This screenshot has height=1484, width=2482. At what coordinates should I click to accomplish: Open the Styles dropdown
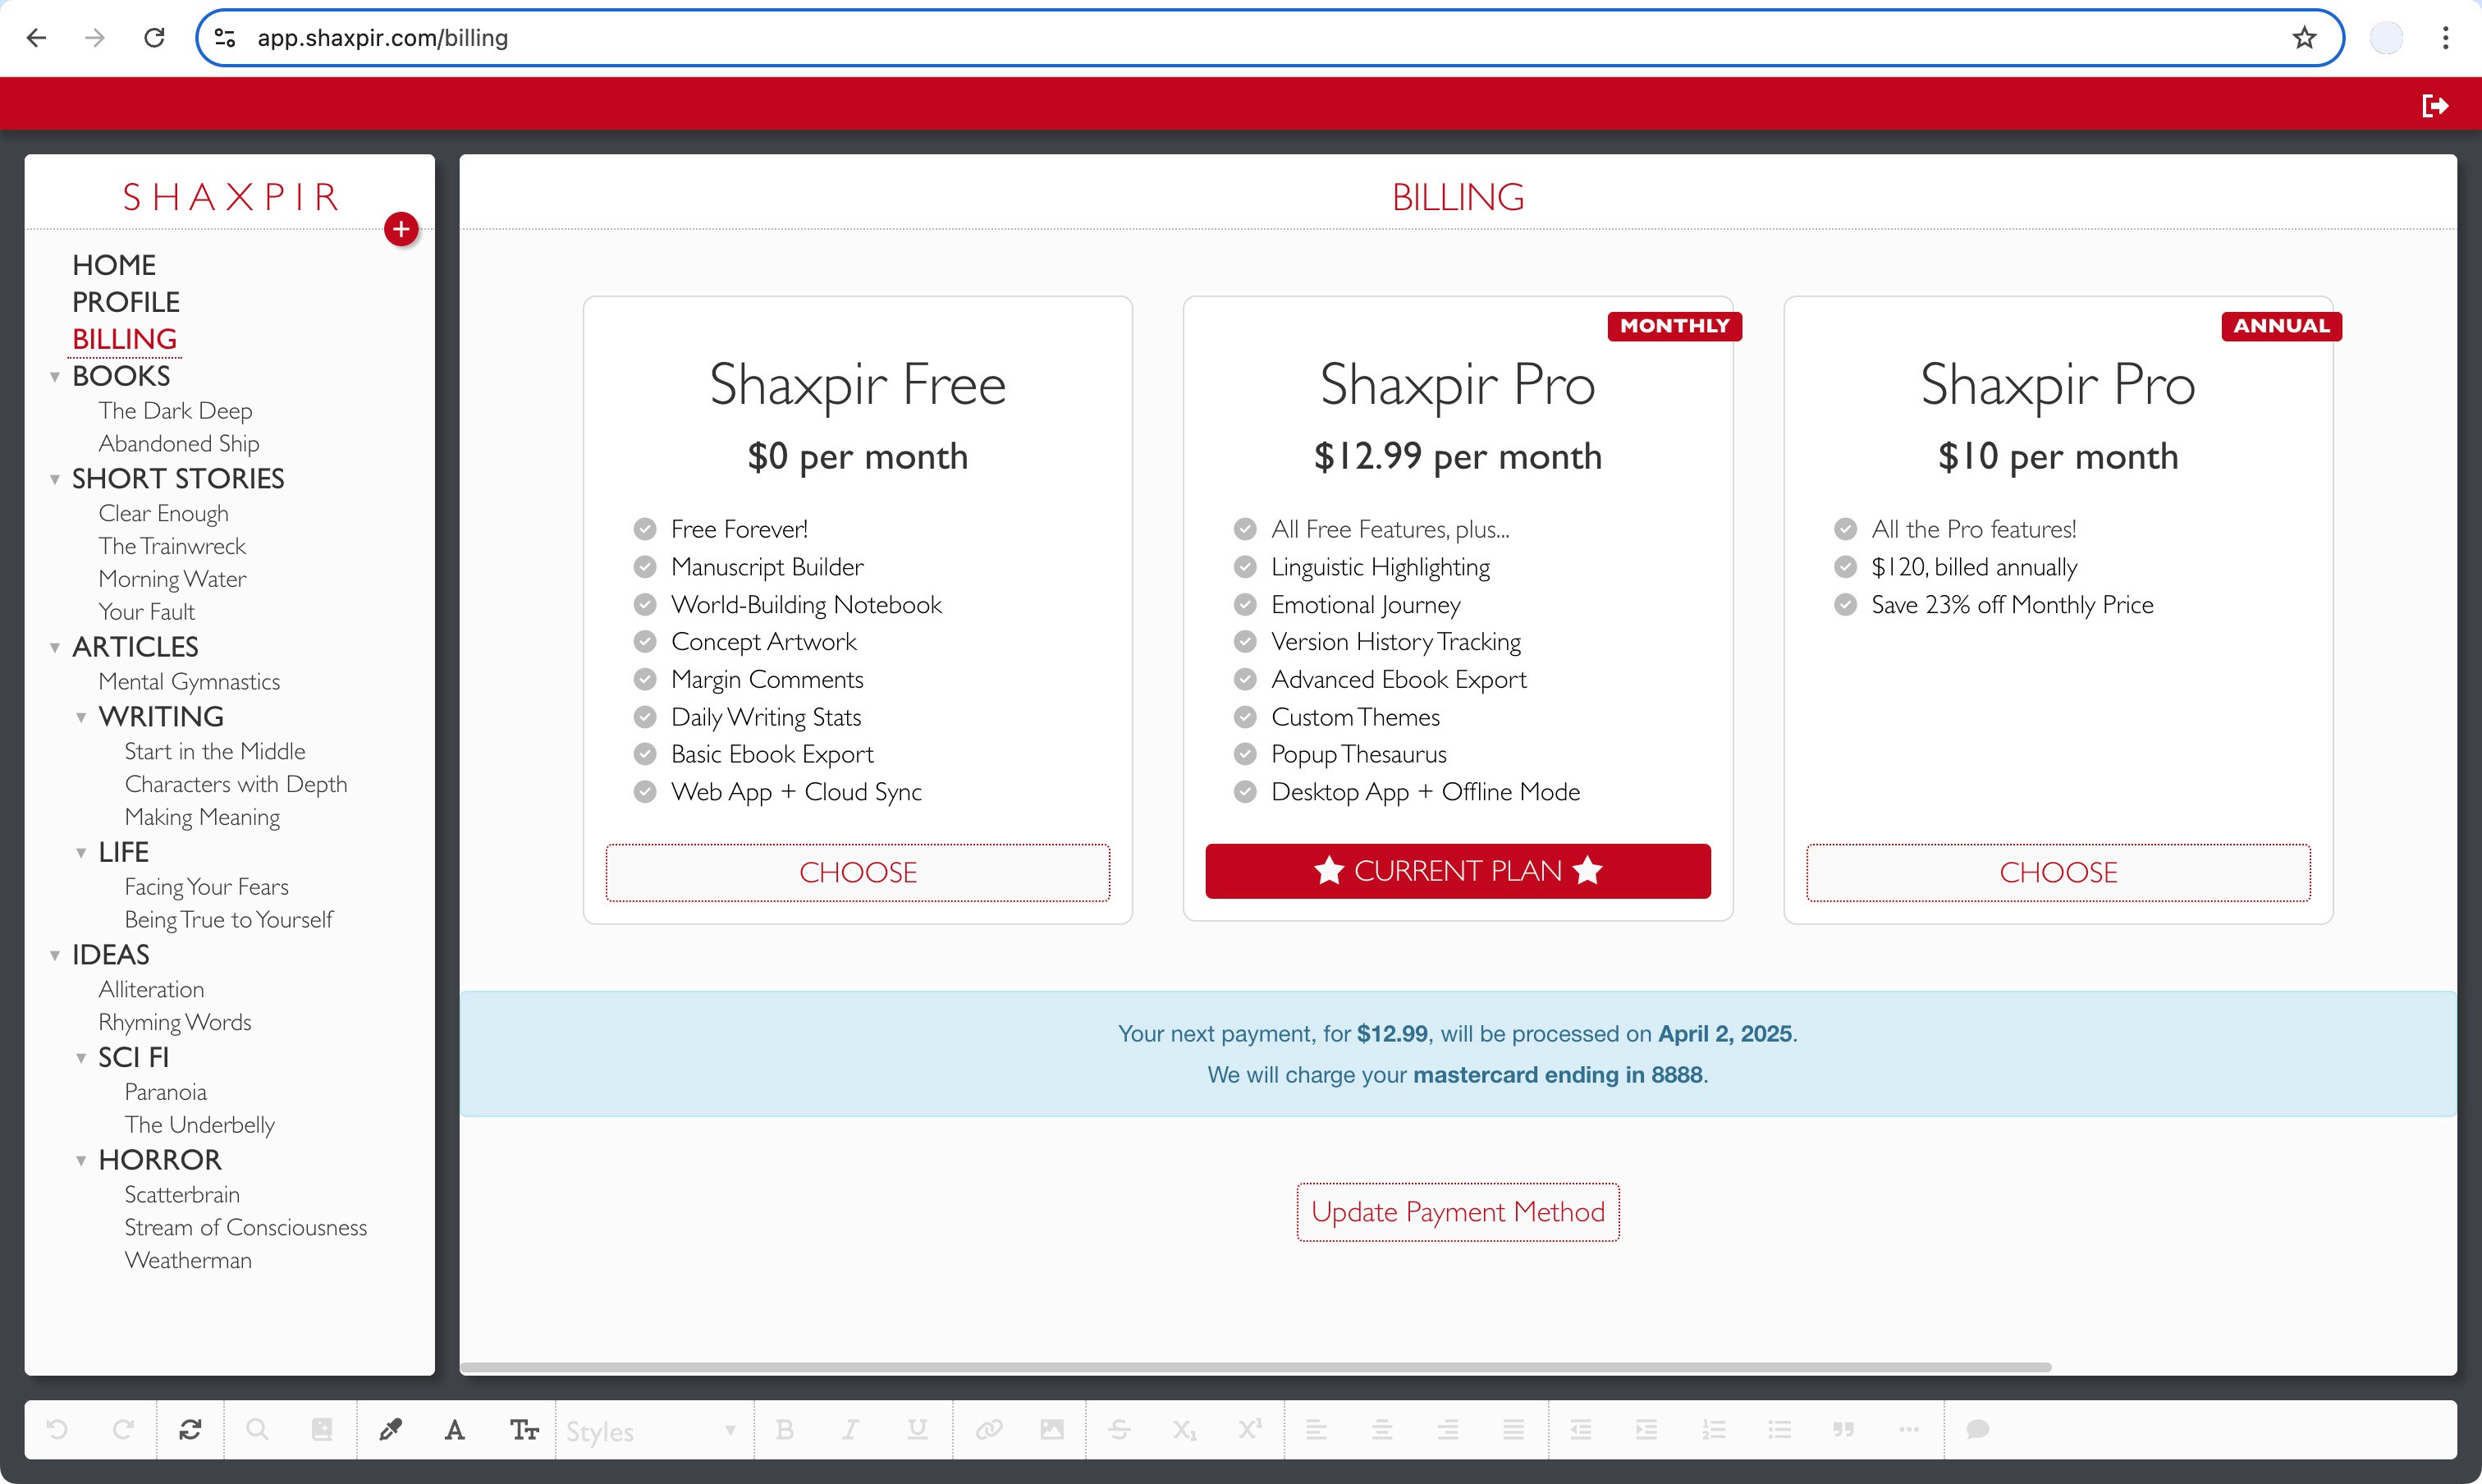click(651, 1431)
